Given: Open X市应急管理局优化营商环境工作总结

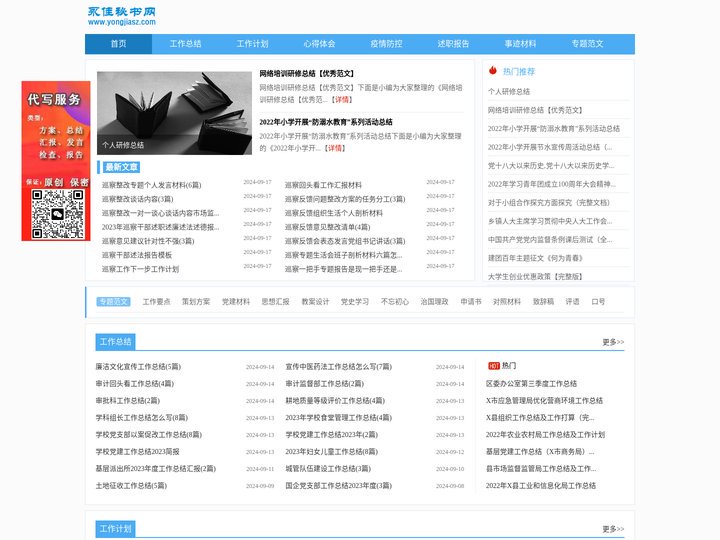Looking at the screenshot, I should tap(545, 400).
